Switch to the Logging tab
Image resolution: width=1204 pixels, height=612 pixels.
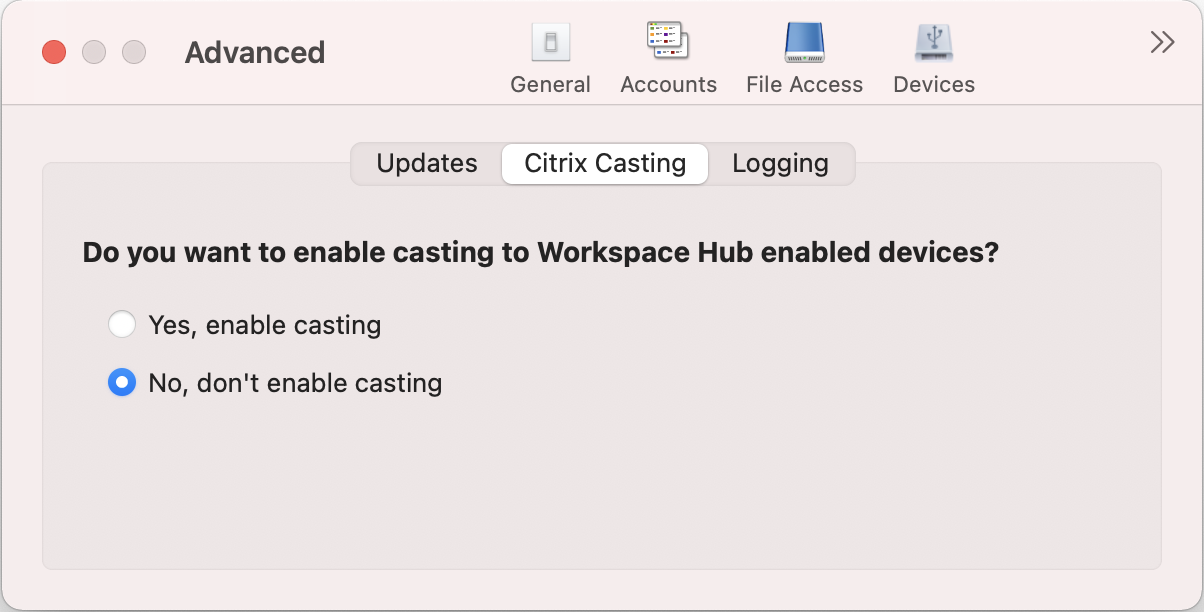click(780, 164)
